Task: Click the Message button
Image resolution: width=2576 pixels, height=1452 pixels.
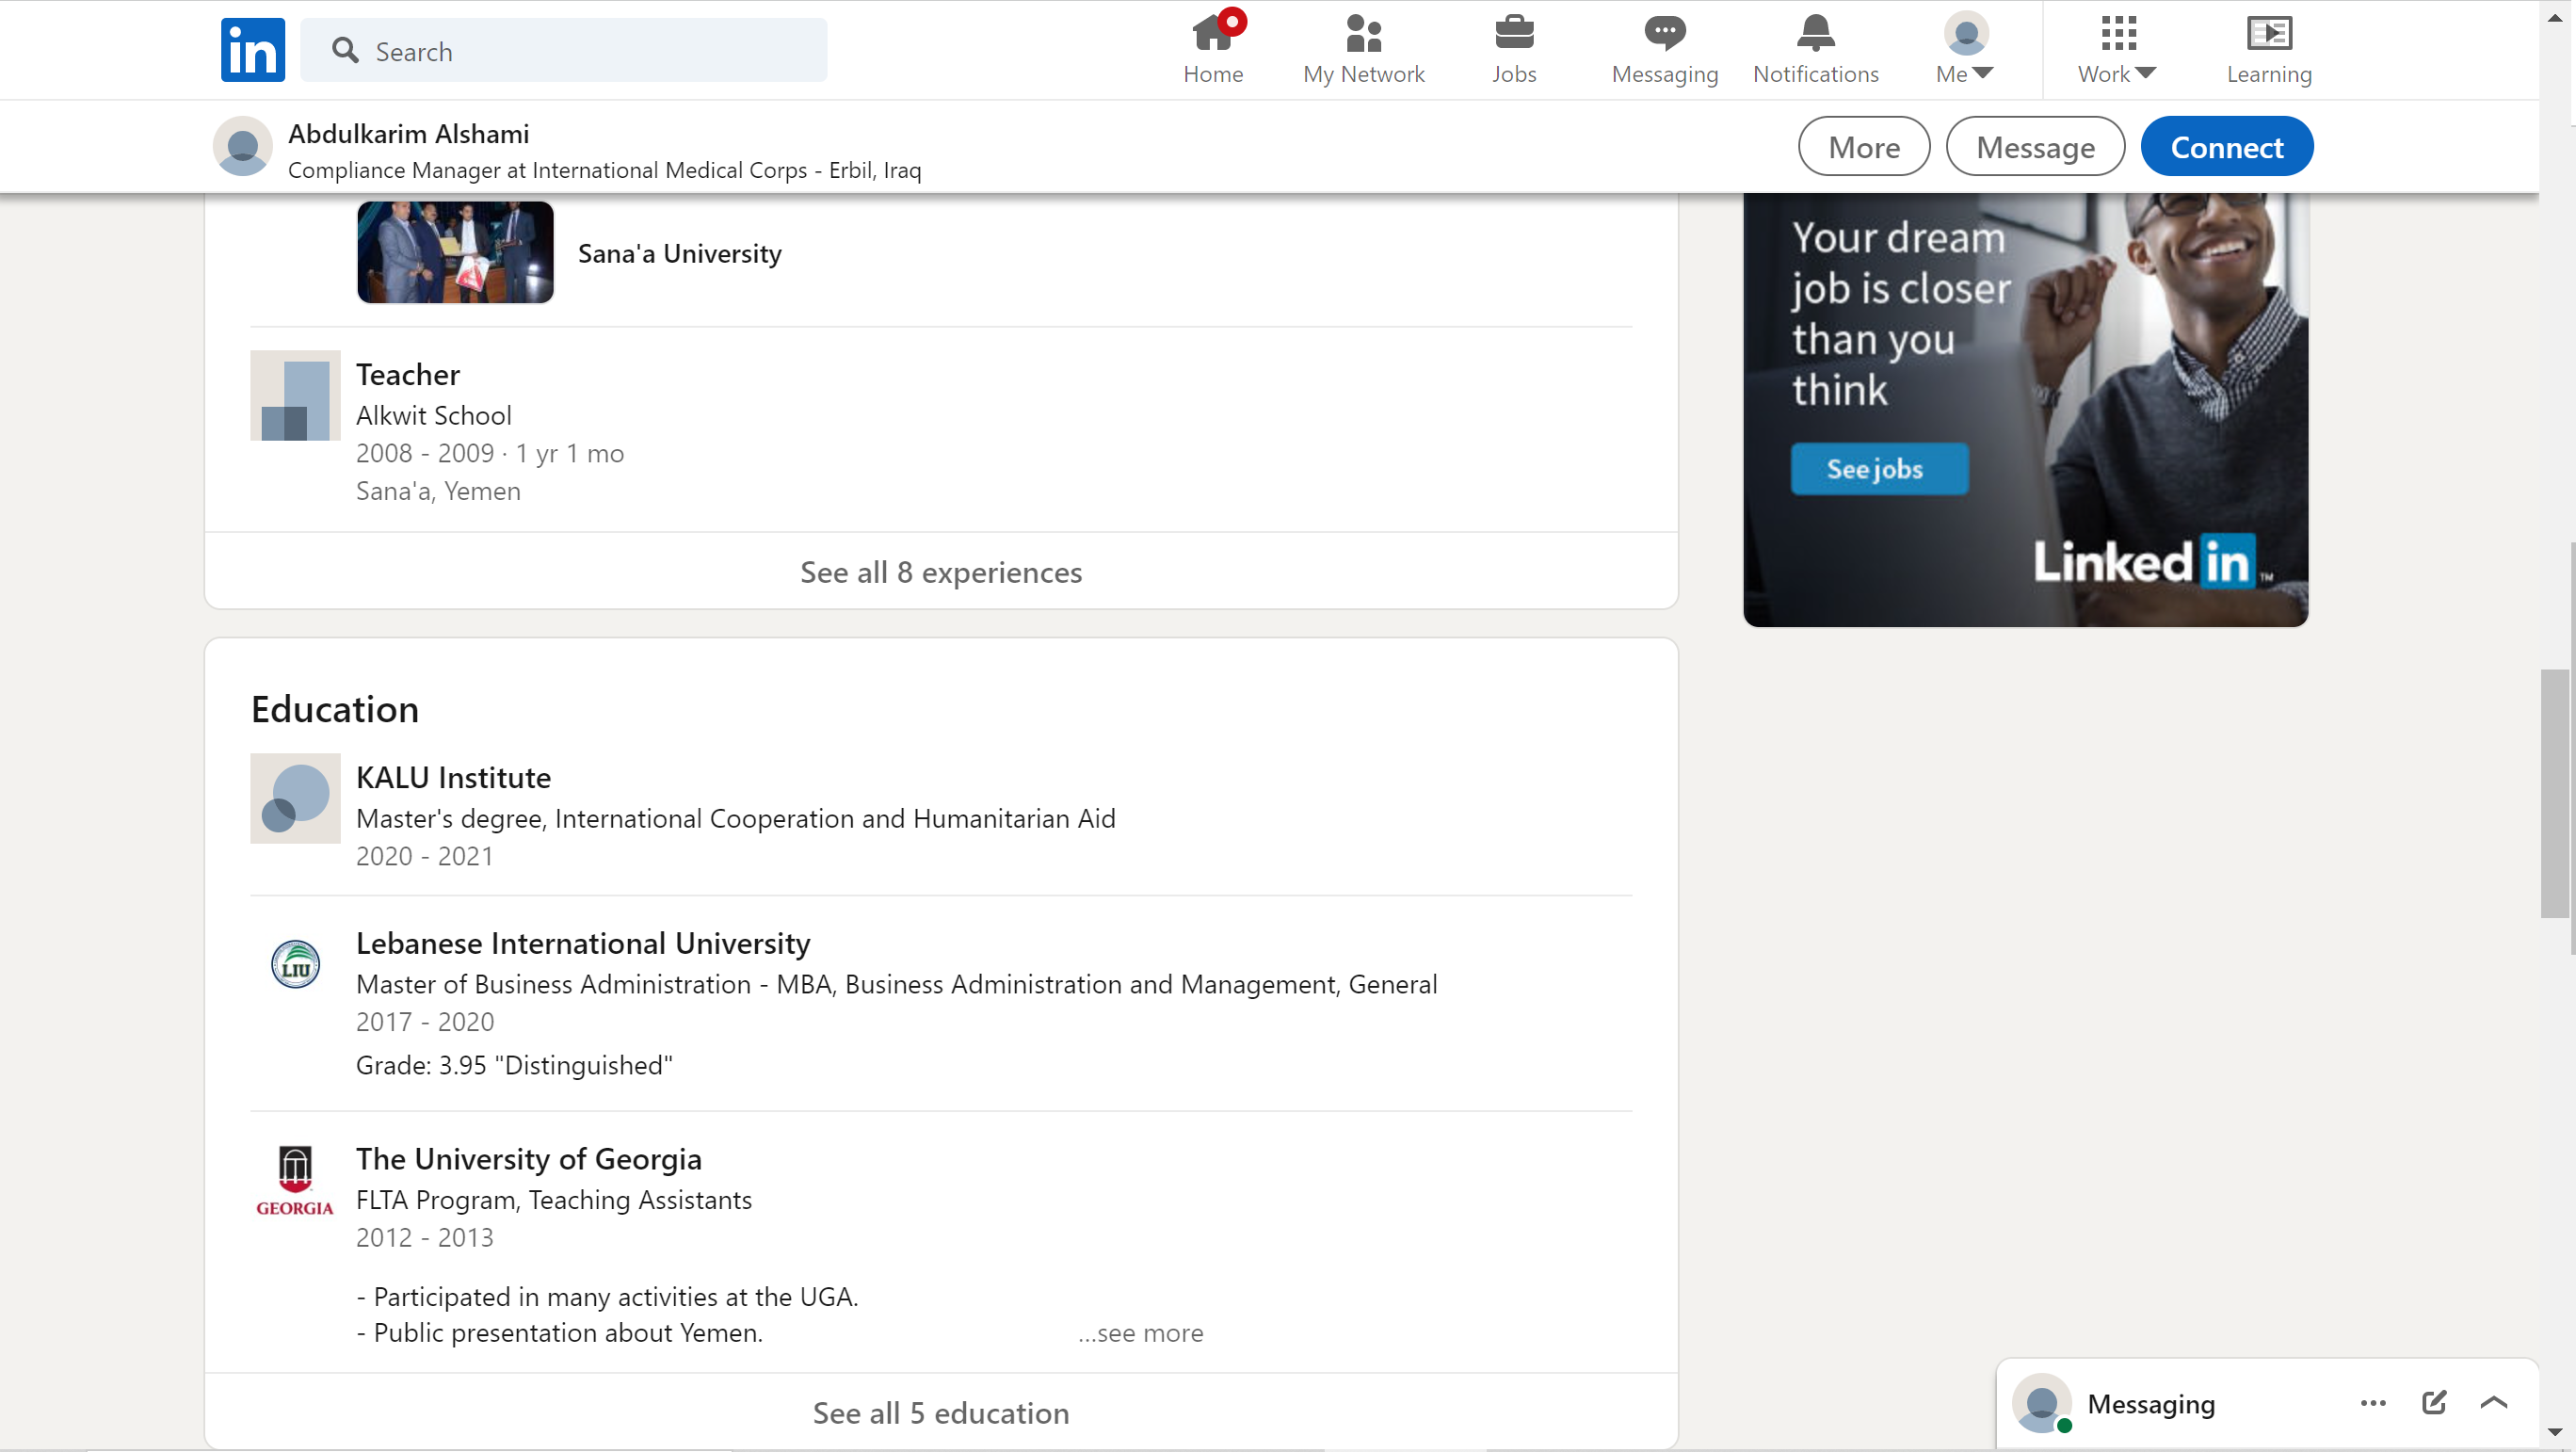Action: [2034, 147]
